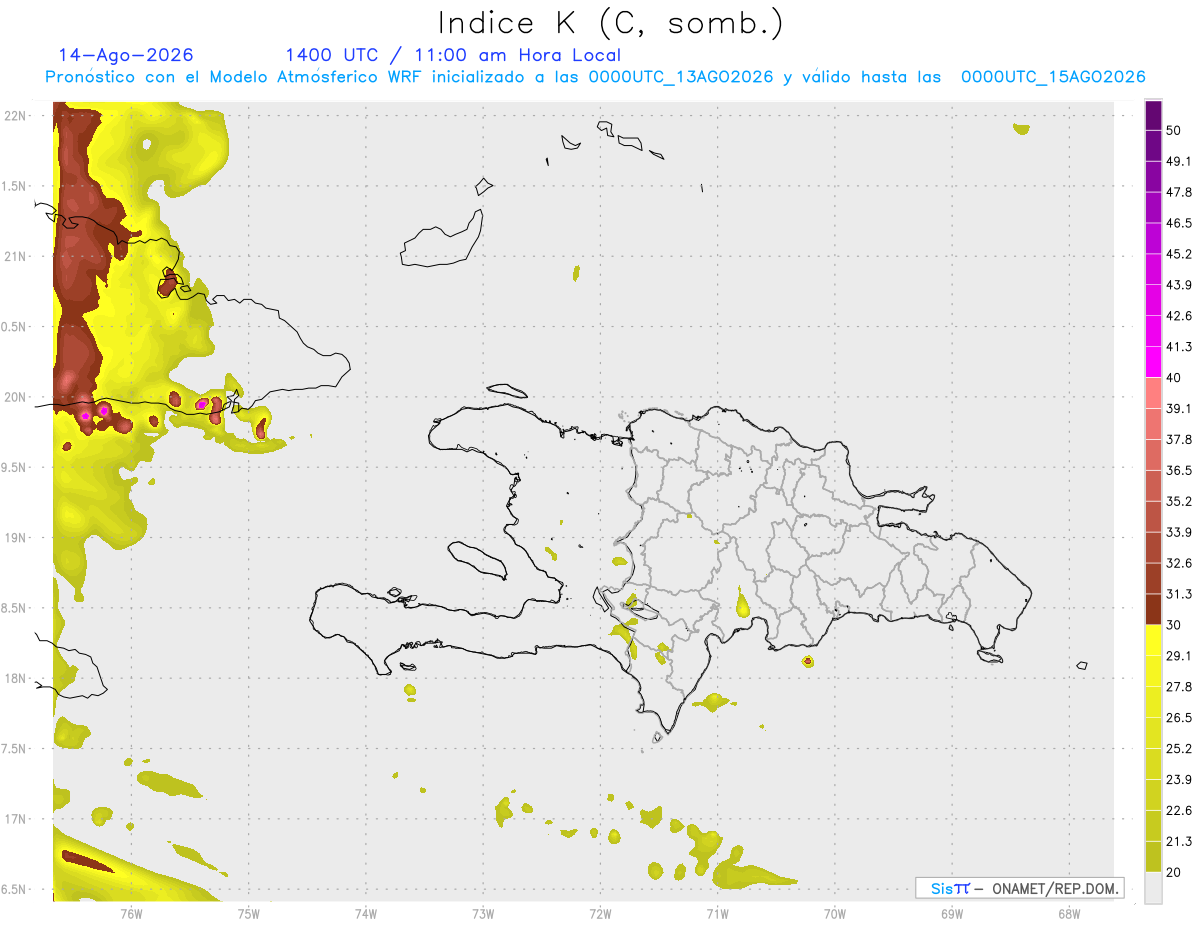Select the "20N" latitude label
Viewport: 1200px width, 927px height.
pyautogui.click(x=16, y=398)
